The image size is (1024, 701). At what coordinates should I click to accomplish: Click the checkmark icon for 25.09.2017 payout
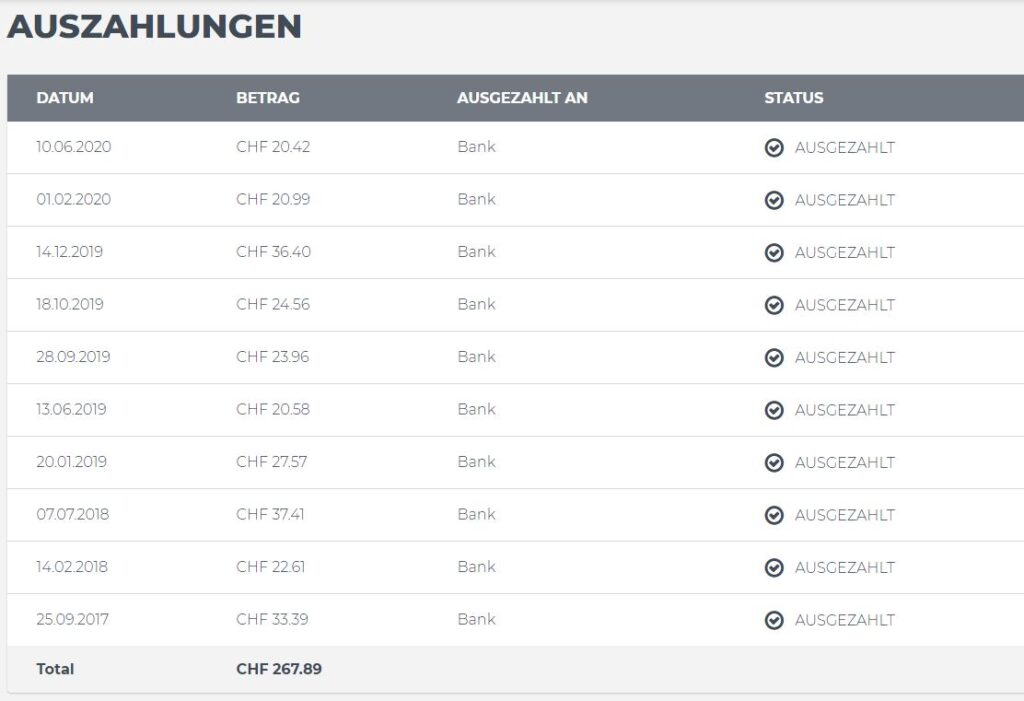coord(774,620)
